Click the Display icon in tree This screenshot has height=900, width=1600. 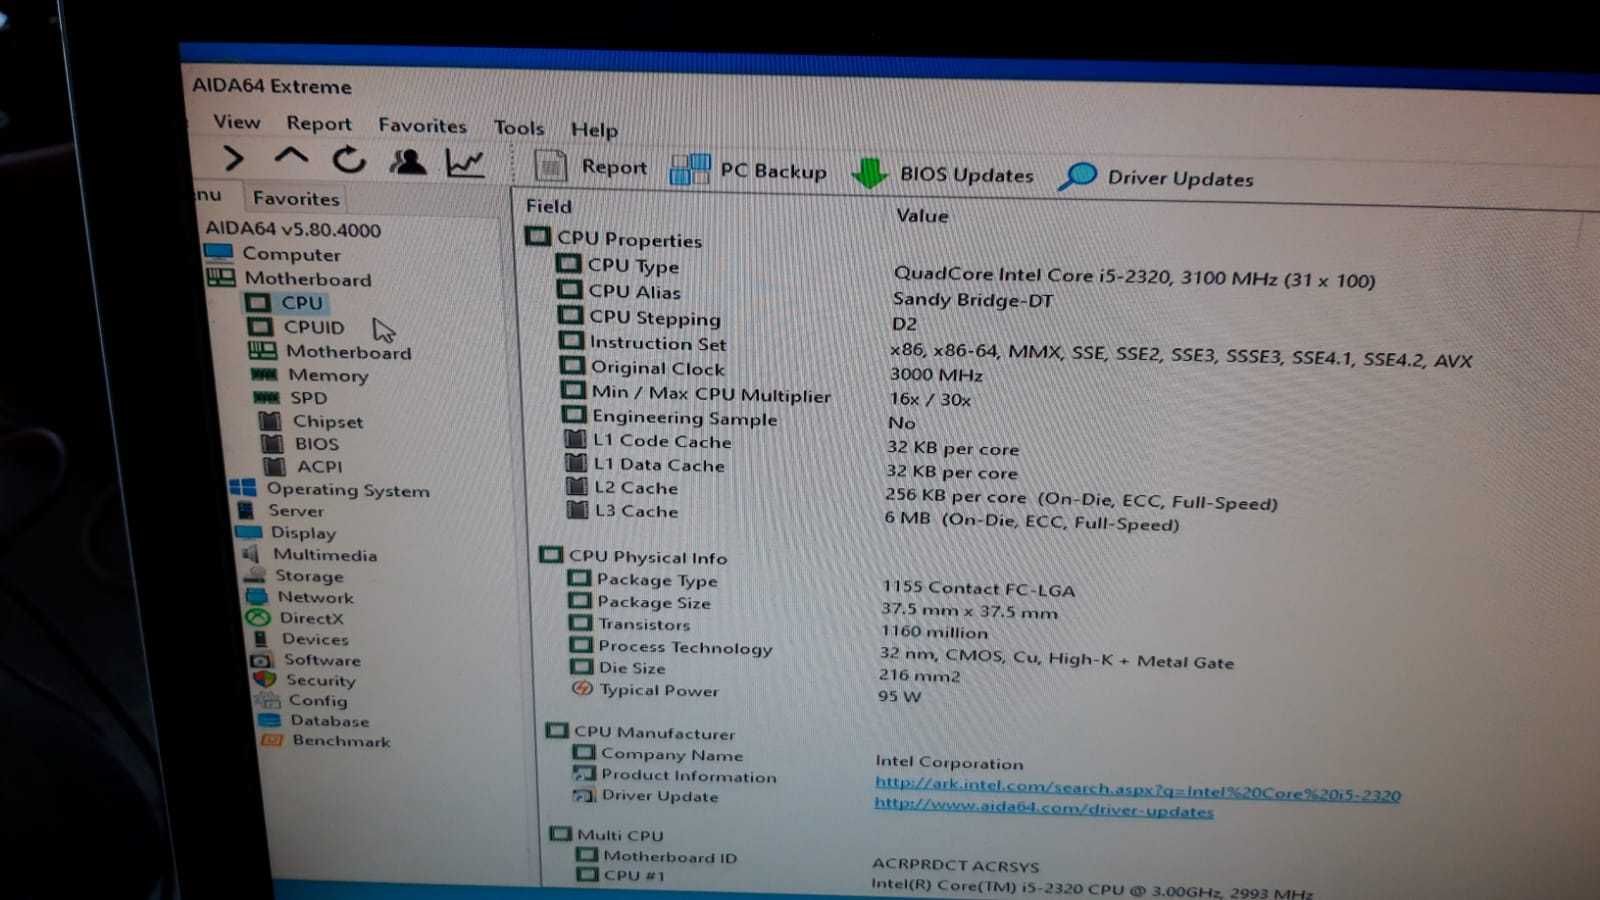tap(248, 532)
